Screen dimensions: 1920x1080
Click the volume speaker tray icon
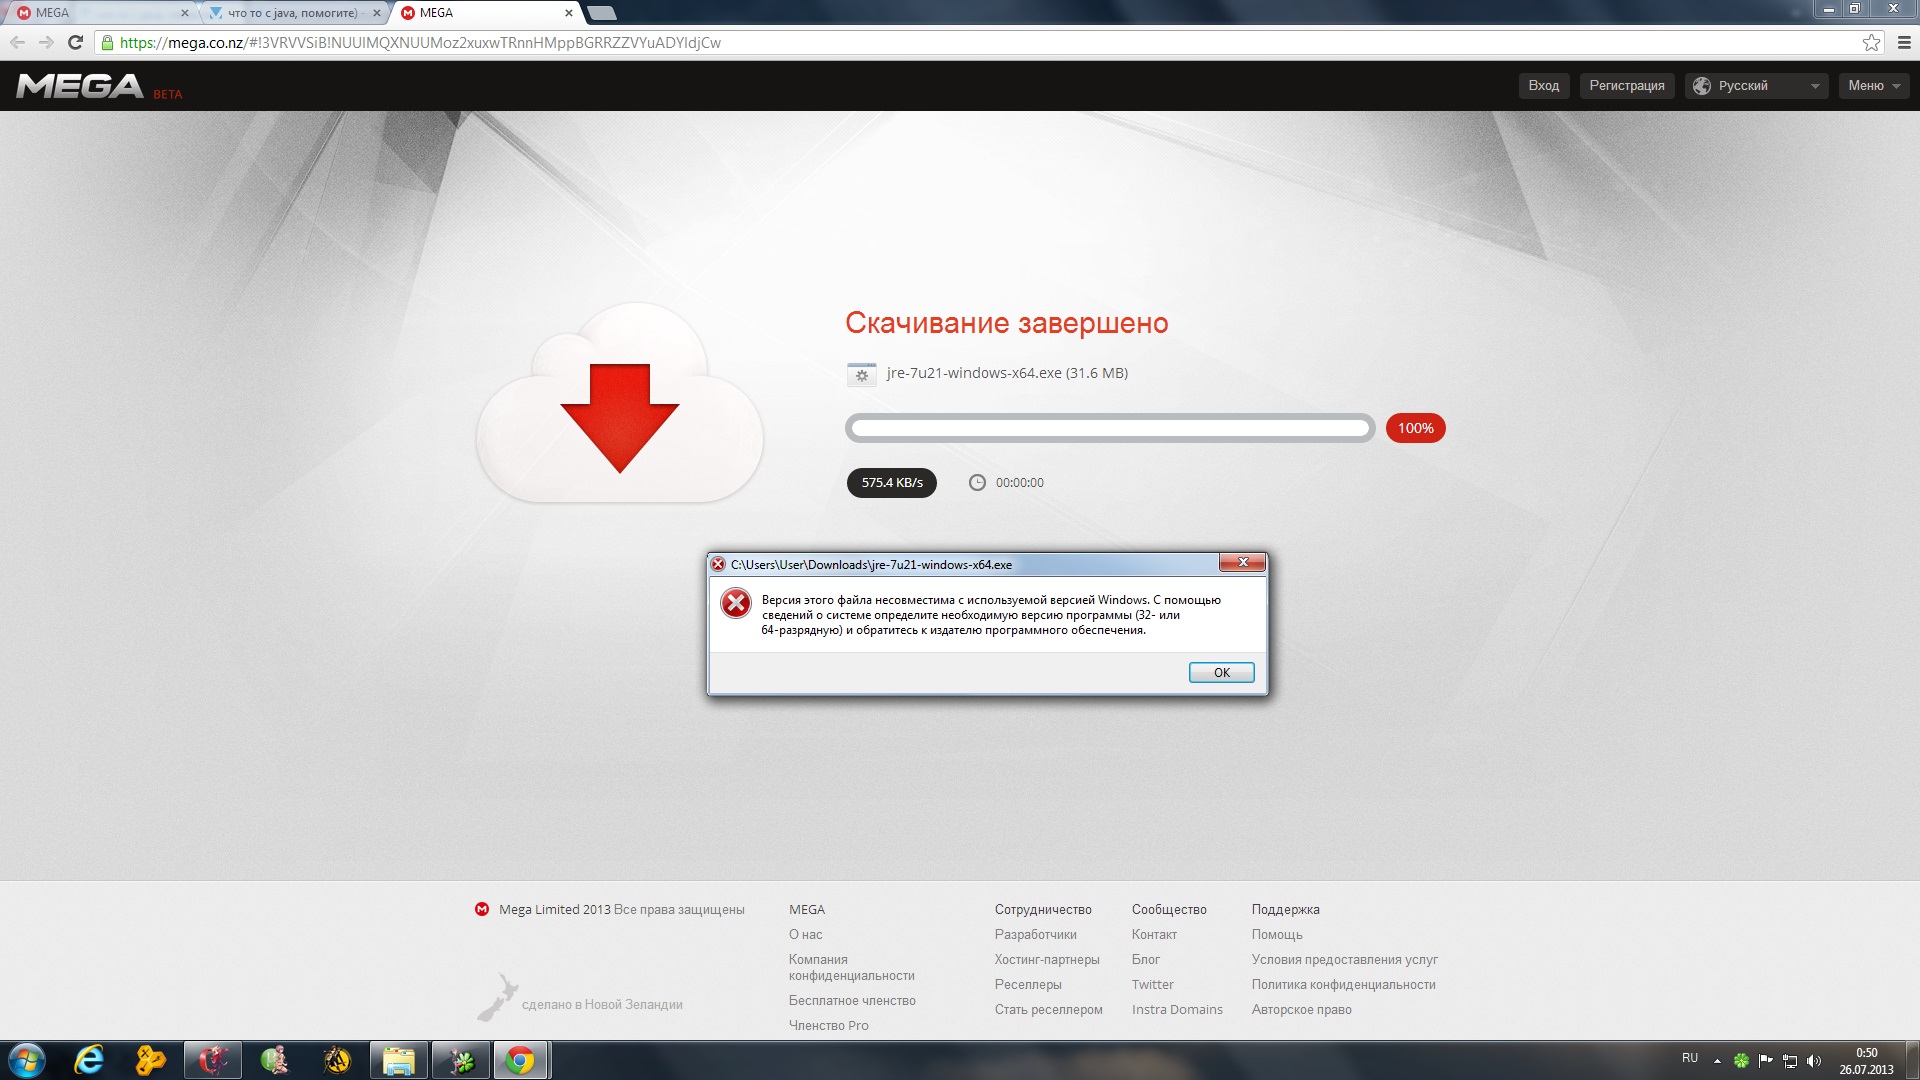[x=1814, y=1060]
